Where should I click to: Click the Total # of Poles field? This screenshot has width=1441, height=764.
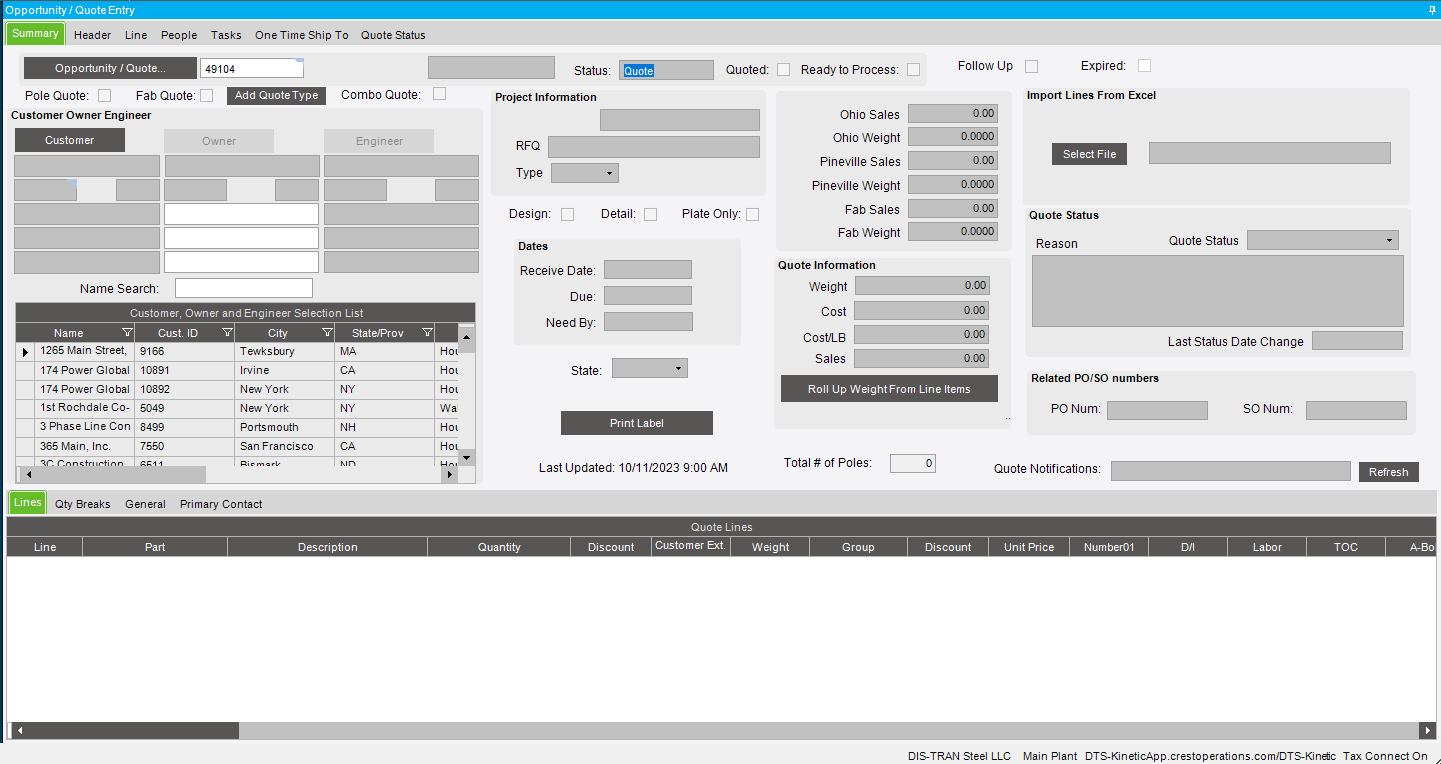click(x=913, y=463)
